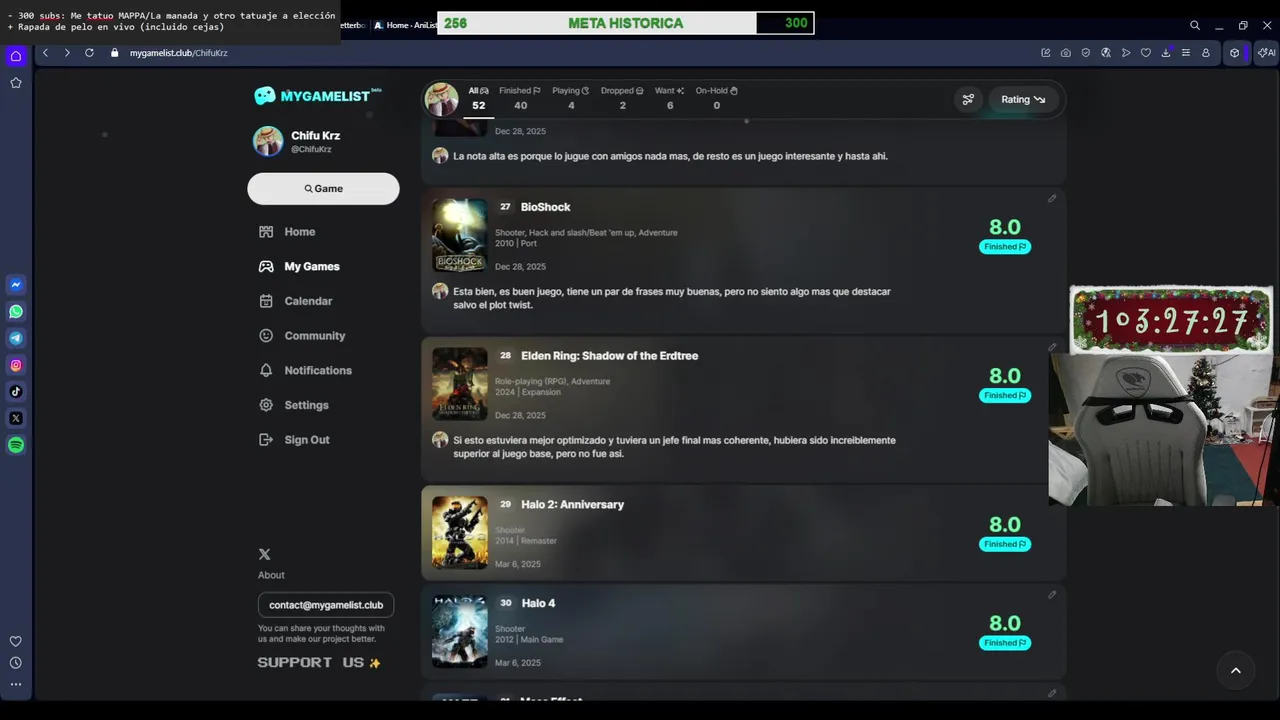Click the SUPPORT US link
The height and width of the screenshot is (720, 1280).
[x=319, y=663]
